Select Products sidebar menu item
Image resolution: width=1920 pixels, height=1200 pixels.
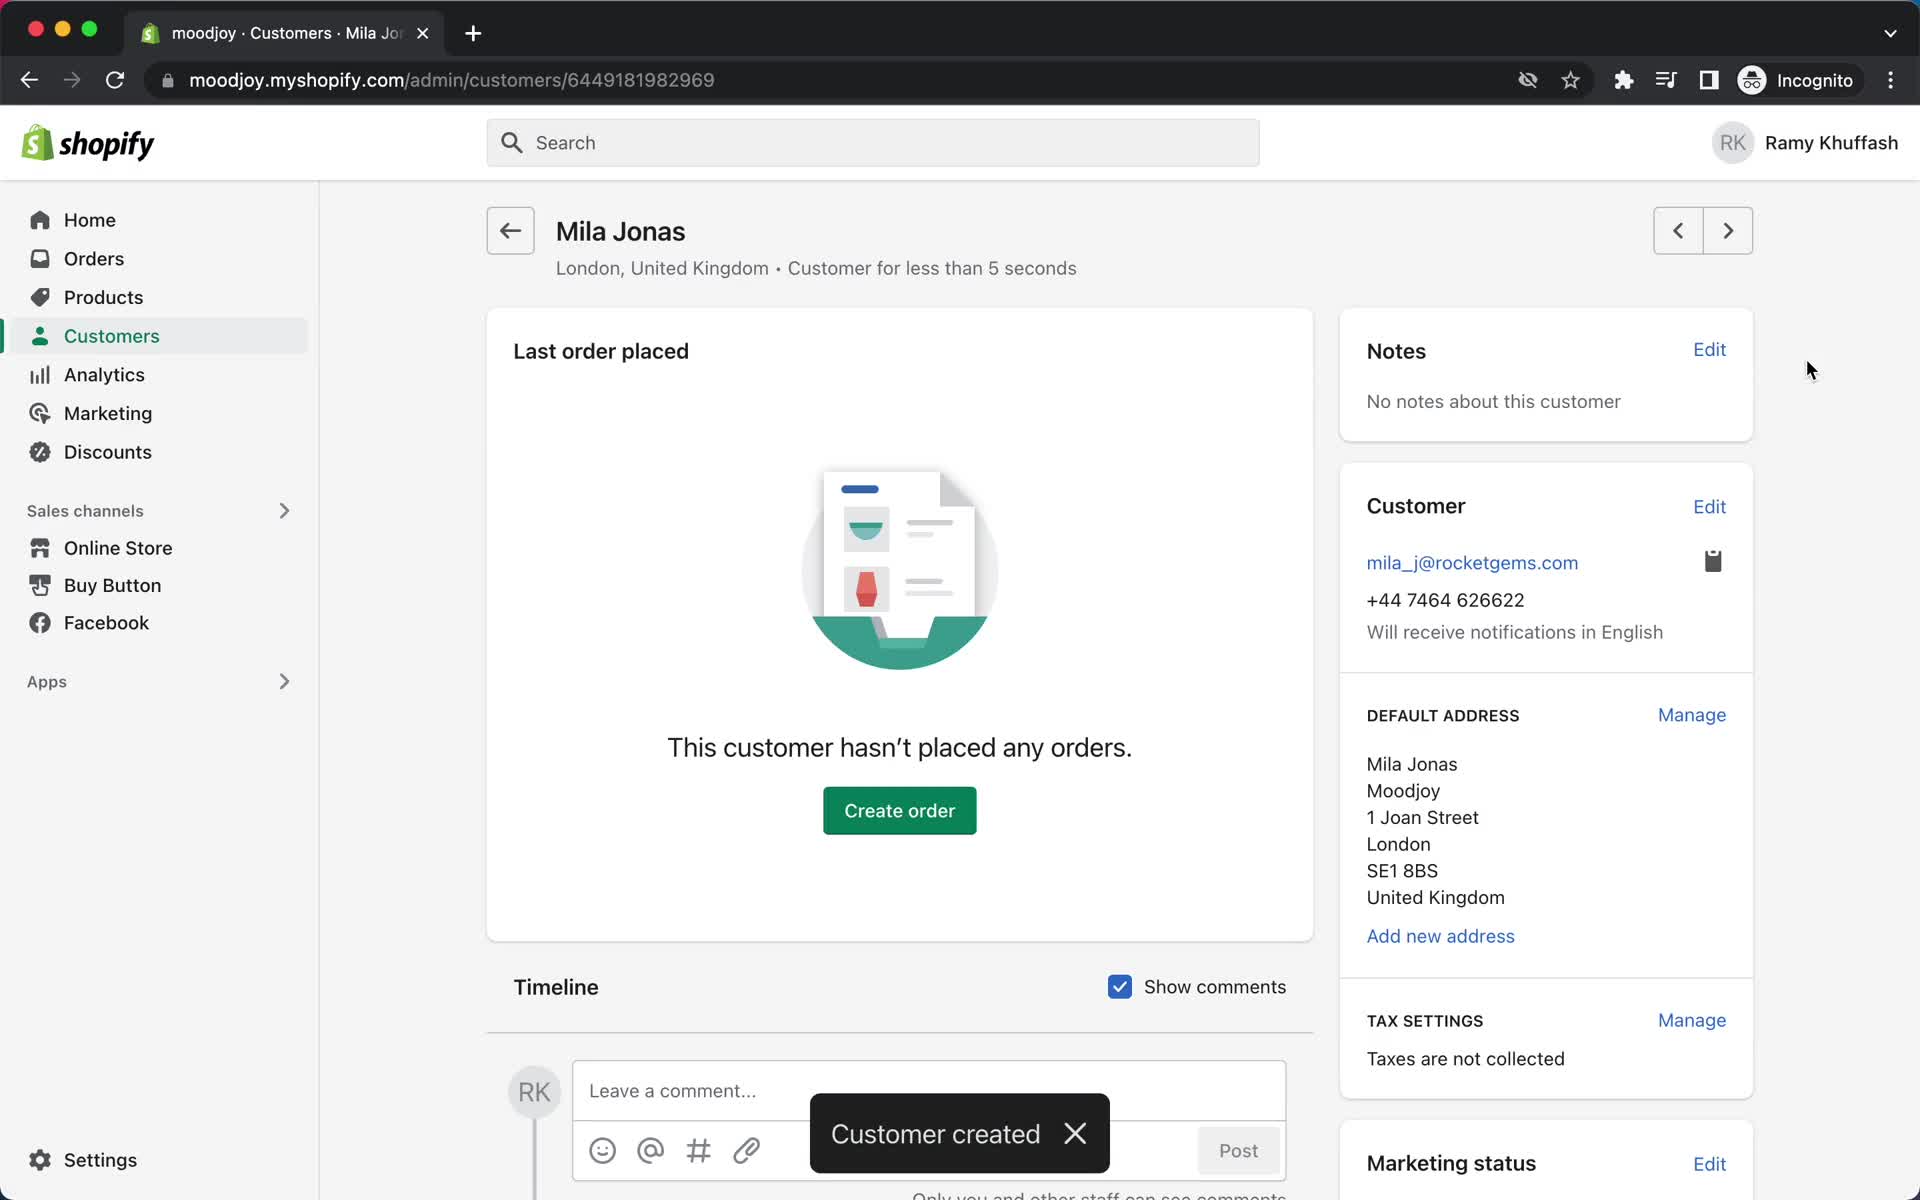click(104, 296)
